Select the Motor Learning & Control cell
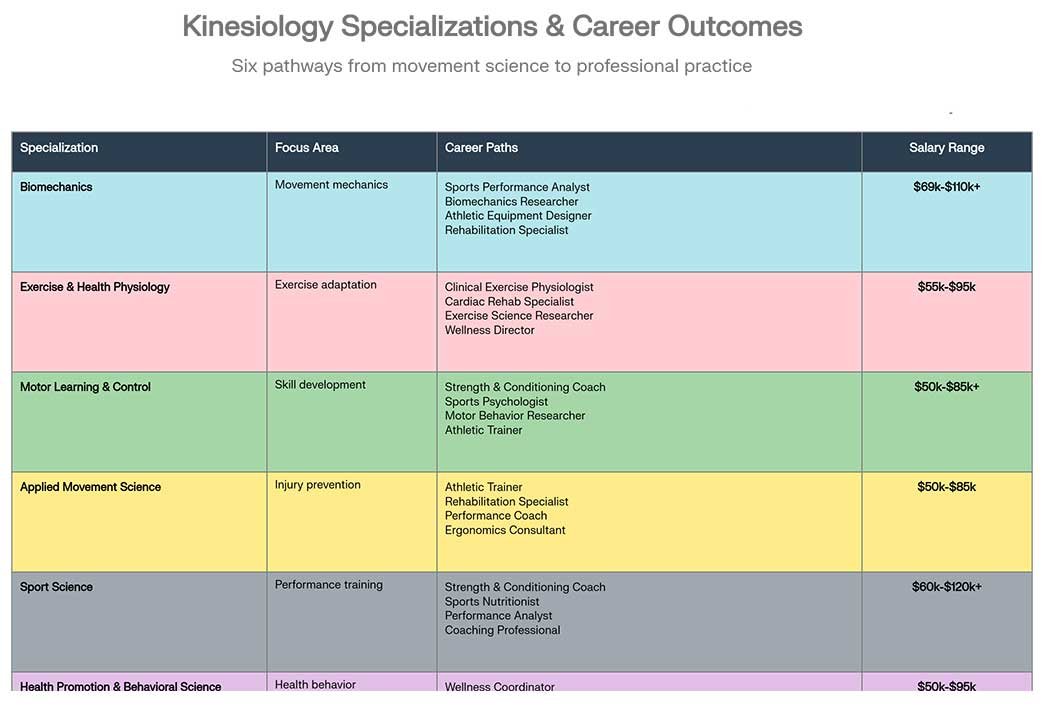 point(85,387)
